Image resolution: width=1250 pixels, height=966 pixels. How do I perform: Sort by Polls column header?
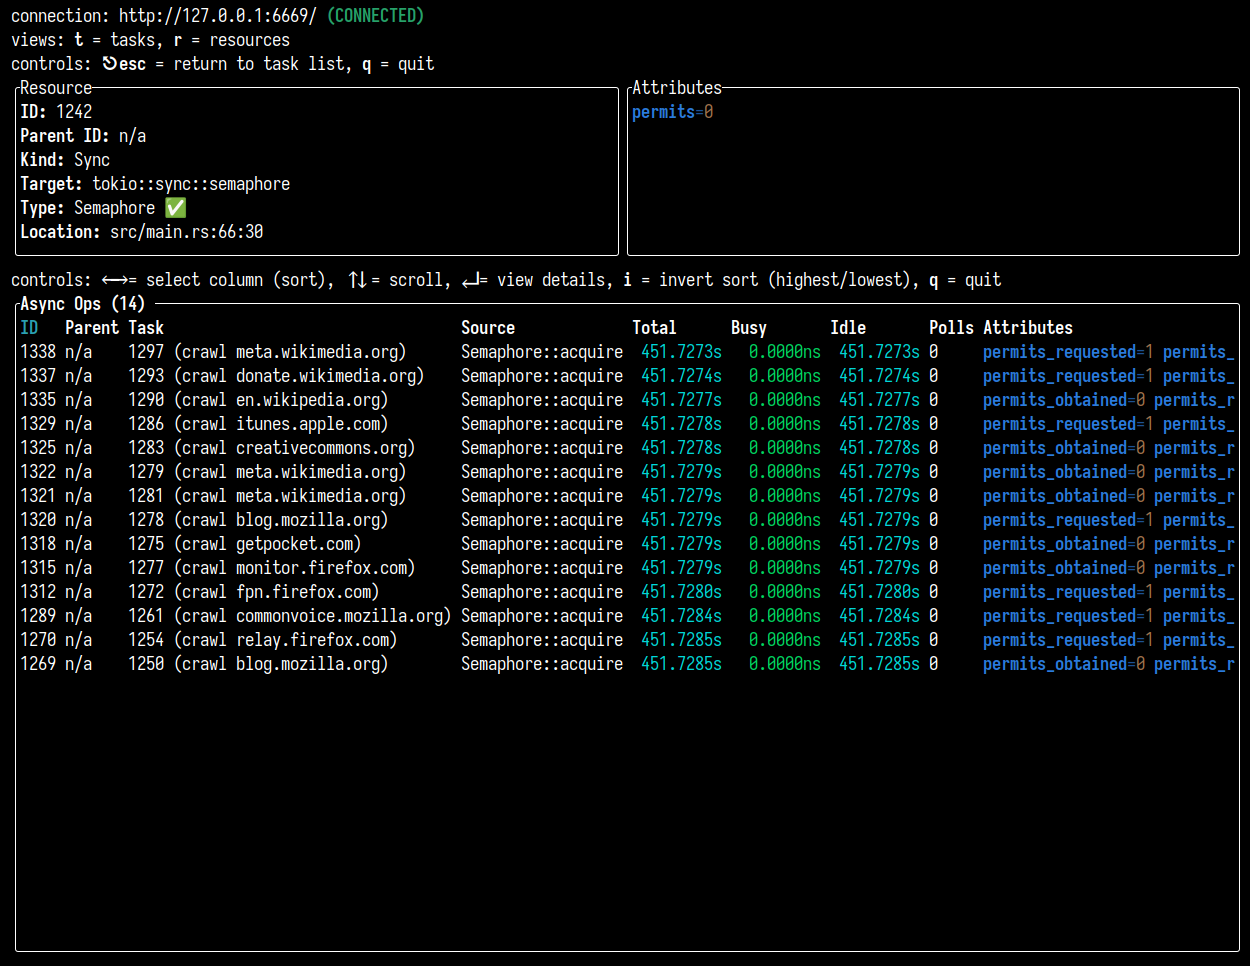click(951, 328)
